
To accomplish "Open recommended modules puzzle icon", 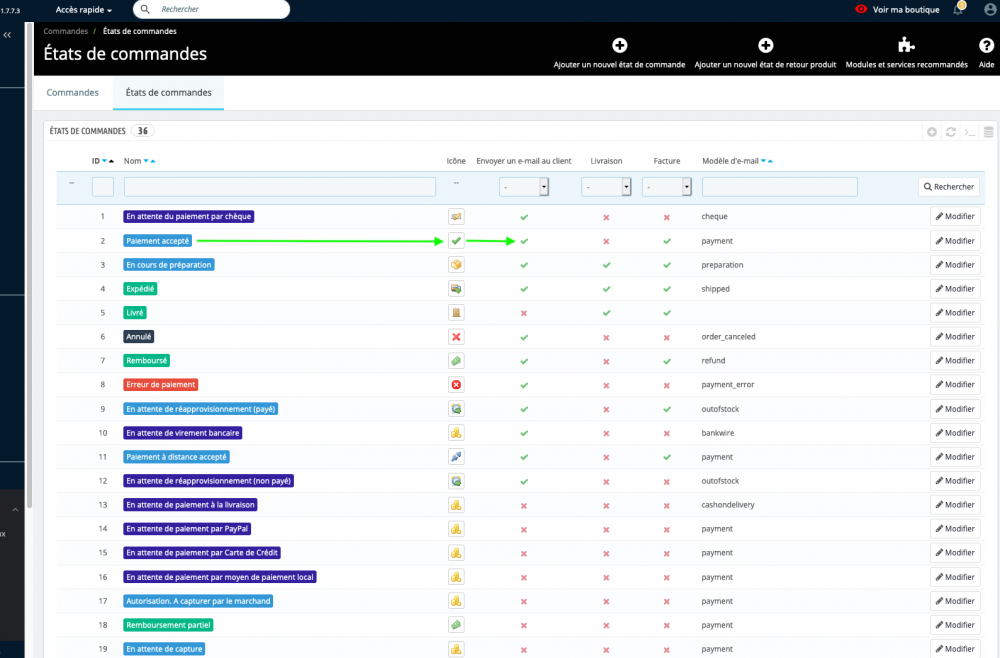I will pyautogui.click(x=906, y=45).
